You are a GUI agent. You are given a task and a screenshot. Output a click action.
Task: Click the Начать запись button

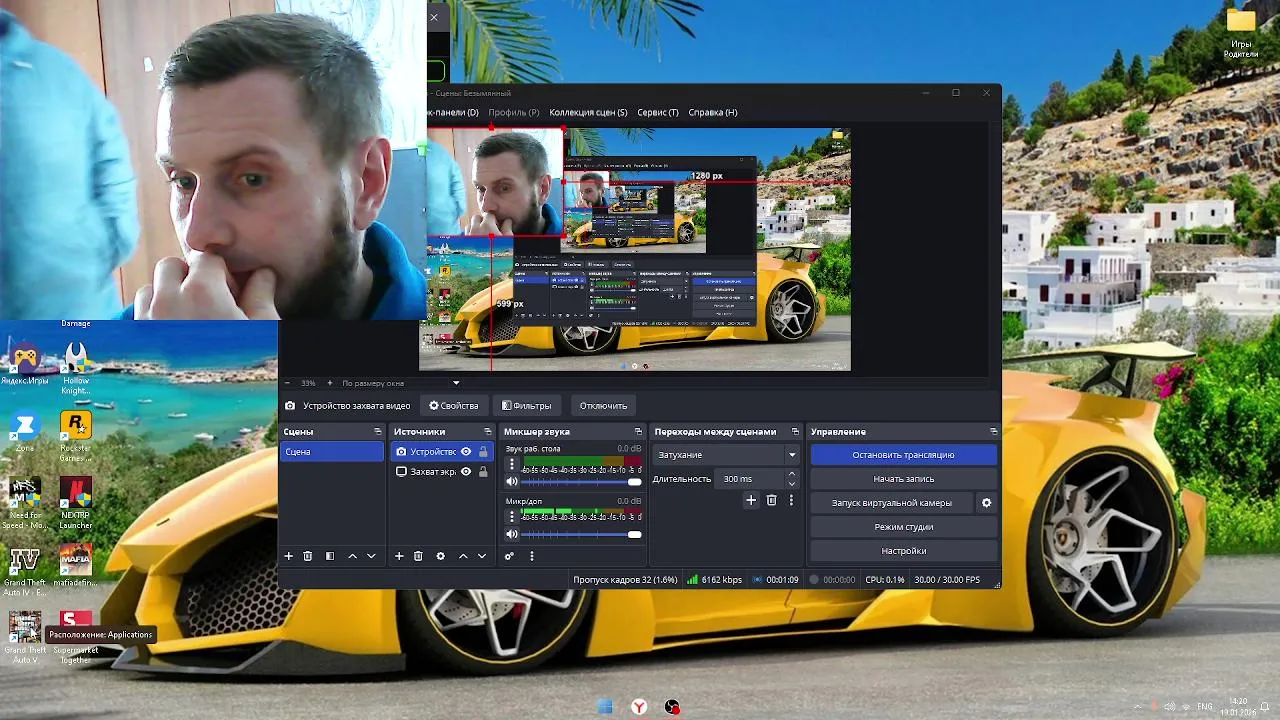(903, 479)
